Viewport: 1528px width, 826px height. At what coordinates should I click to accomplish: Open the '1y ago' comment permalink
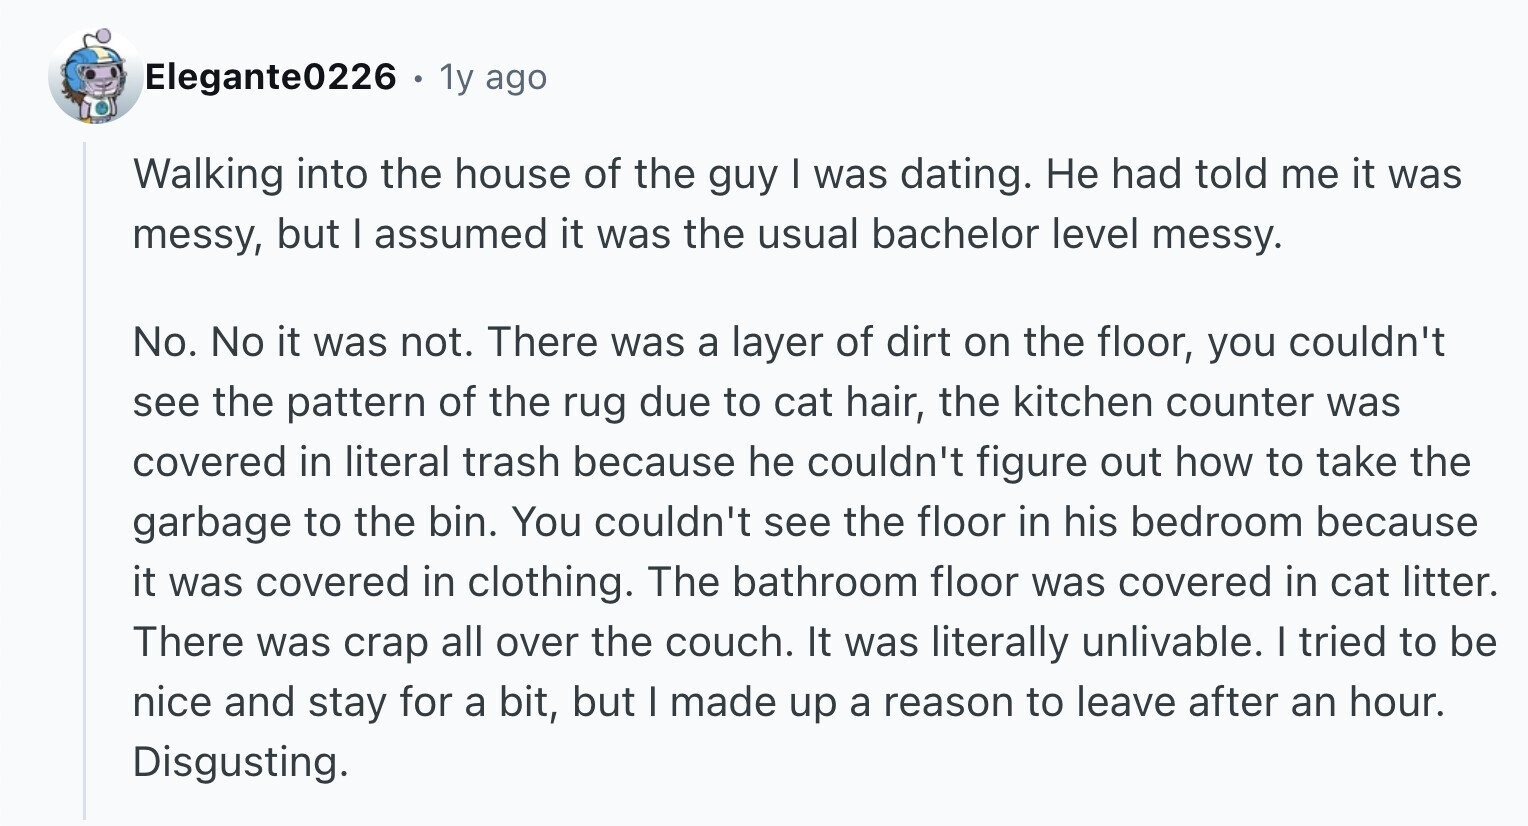click(x=494, y=77)
